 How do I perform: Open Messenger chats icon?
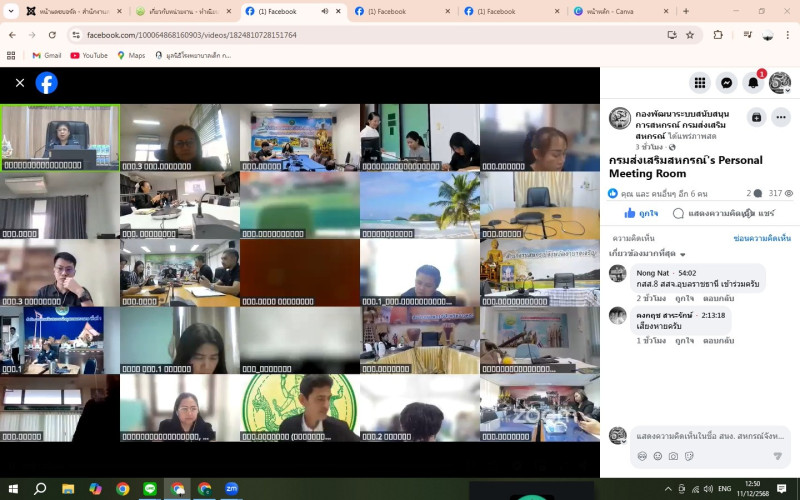(727, 83)
